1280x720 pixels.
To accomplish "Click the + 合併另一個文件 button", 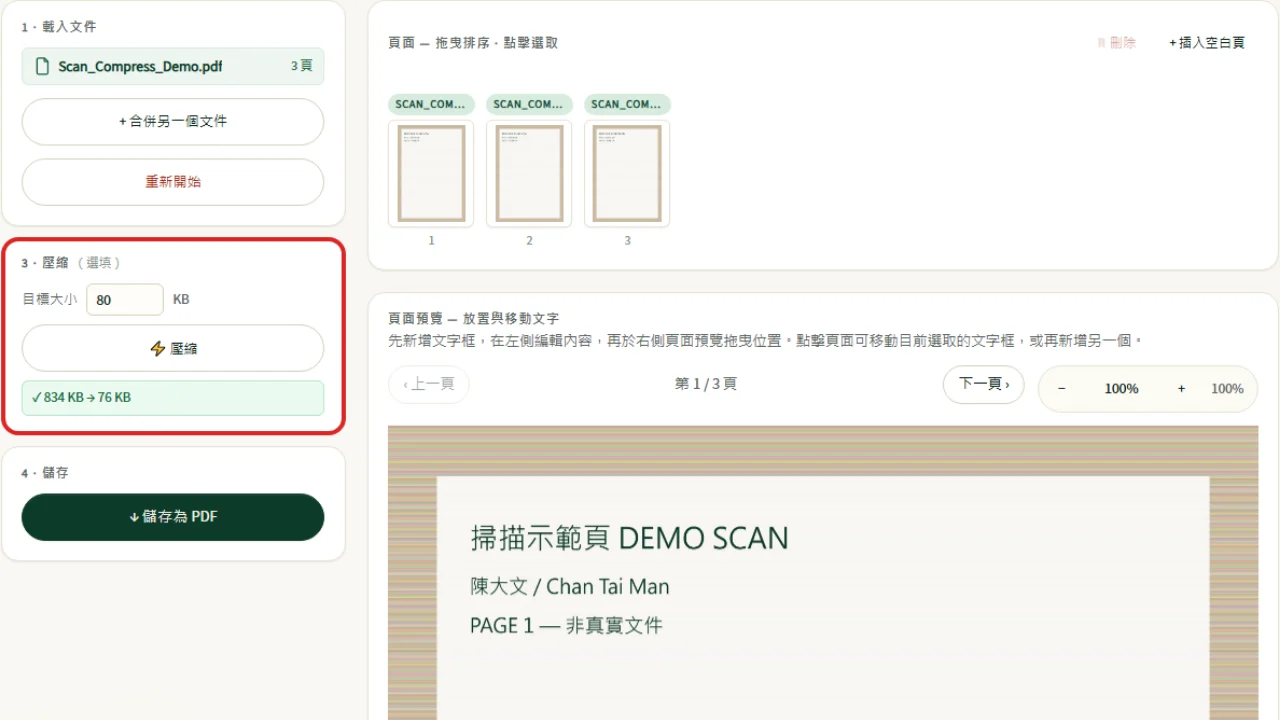I will (173, 121).
